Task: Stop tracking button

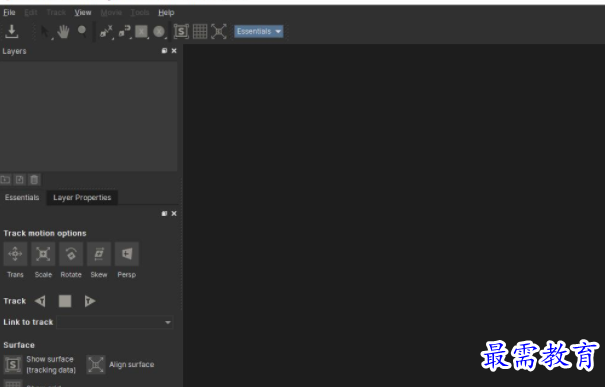Action: 65,301
